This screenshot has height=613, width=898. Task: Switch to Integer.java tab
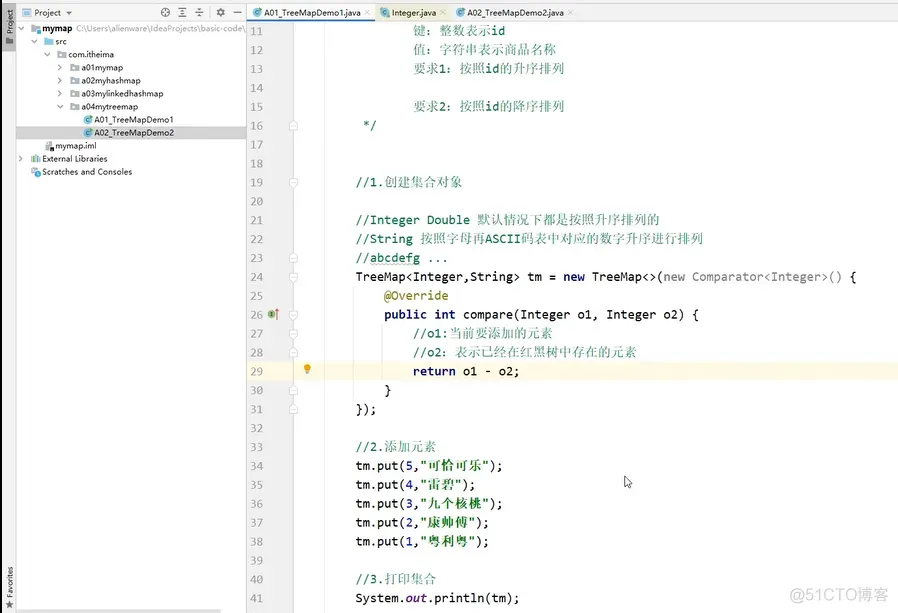(x=413, y=13)
